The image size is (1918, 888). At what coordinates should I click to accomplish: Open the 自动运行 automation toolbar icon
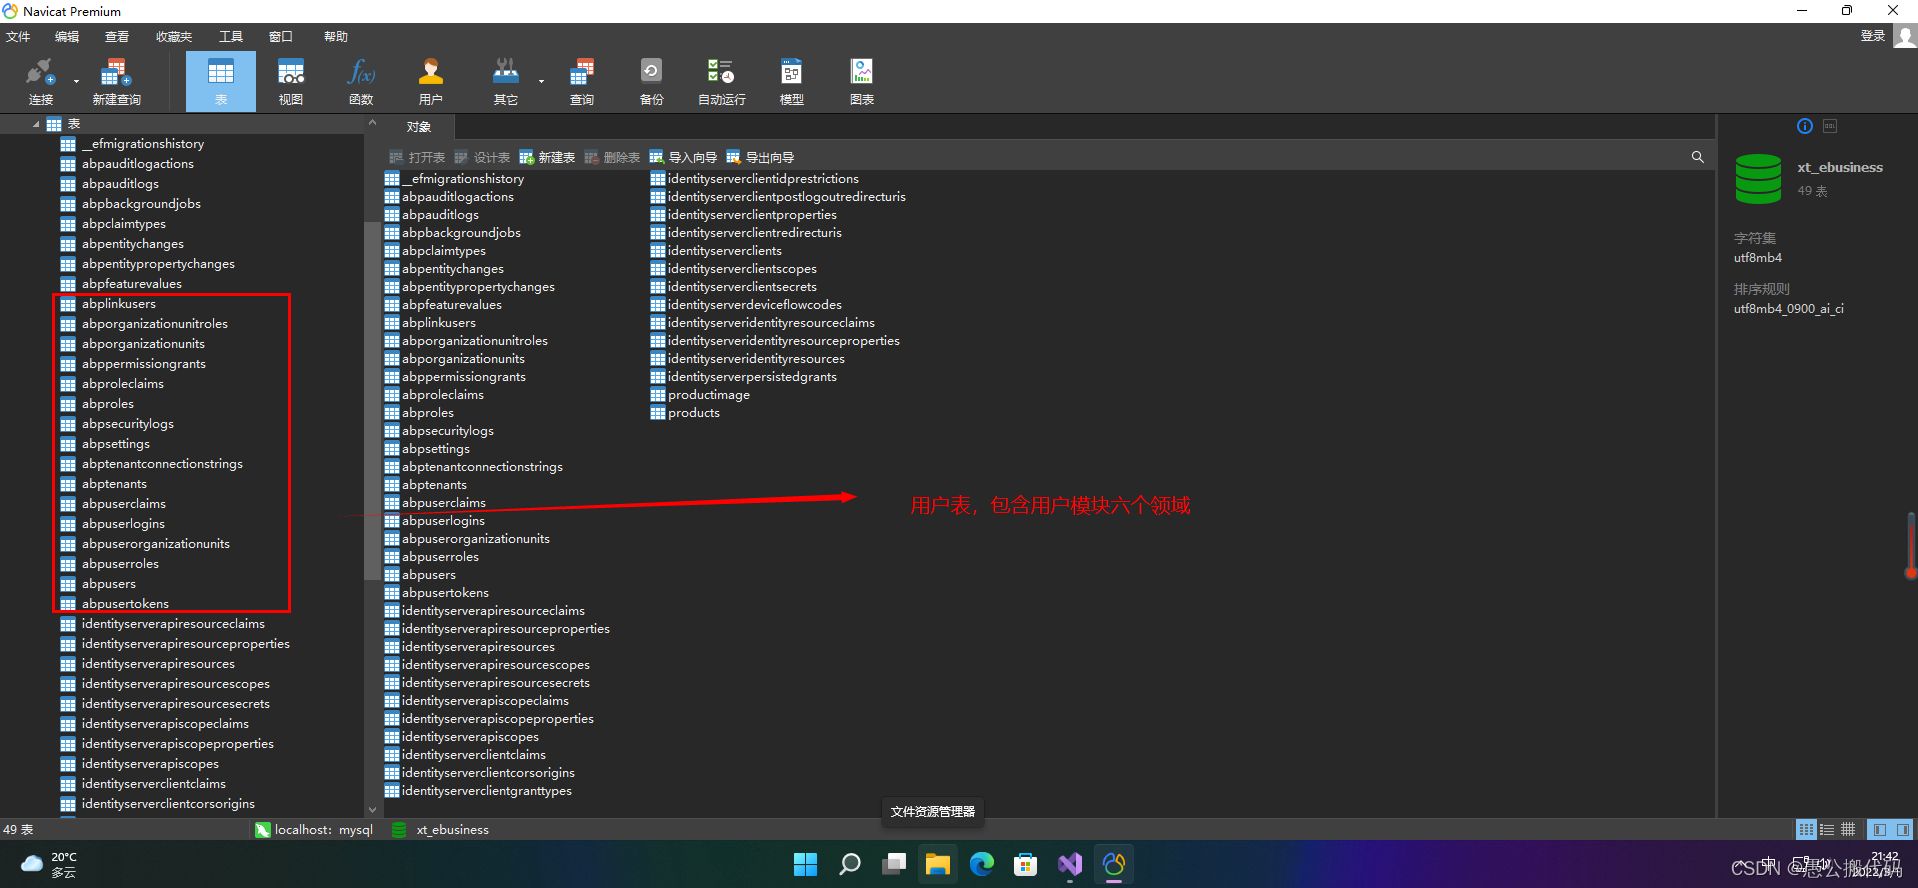pos(721,81)
